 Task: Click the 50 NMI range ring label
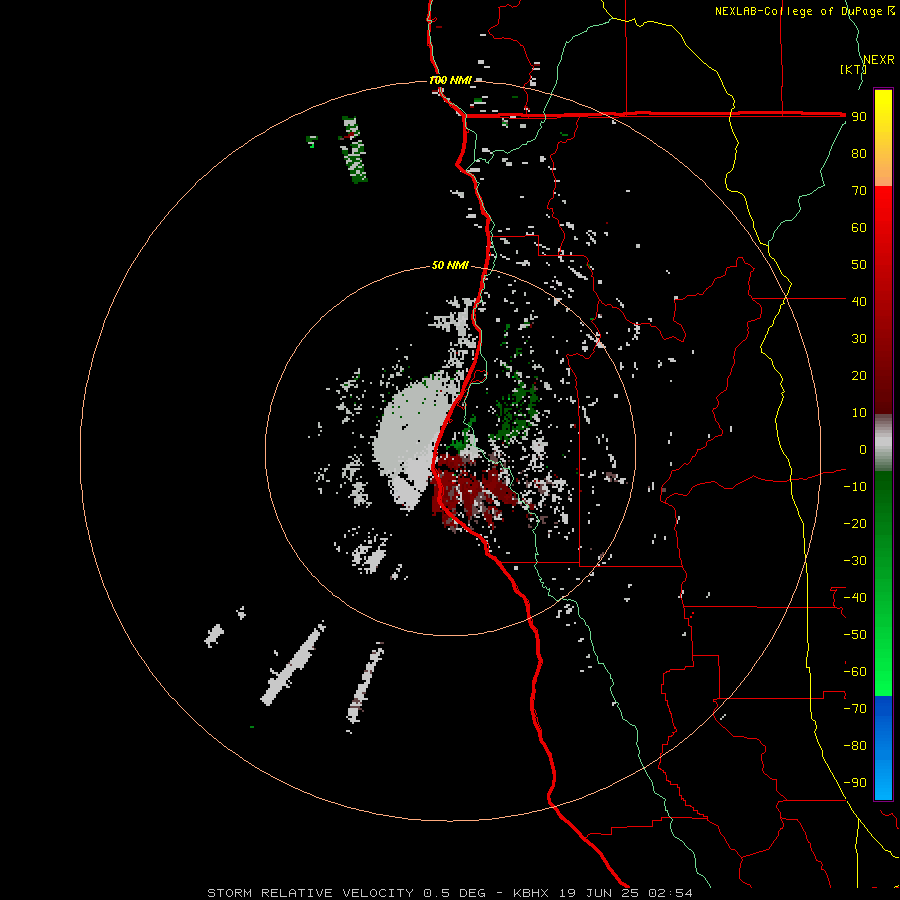[x=450, y=265]
